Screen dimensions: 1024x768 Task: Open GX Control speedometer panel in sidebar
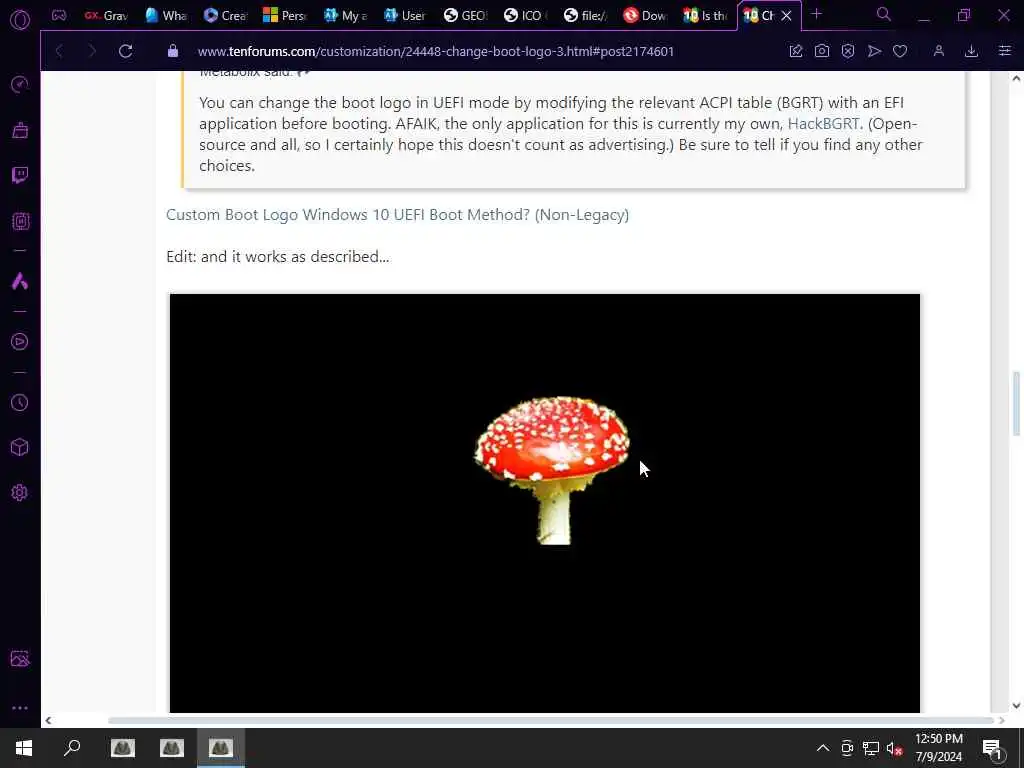[20, 84]
